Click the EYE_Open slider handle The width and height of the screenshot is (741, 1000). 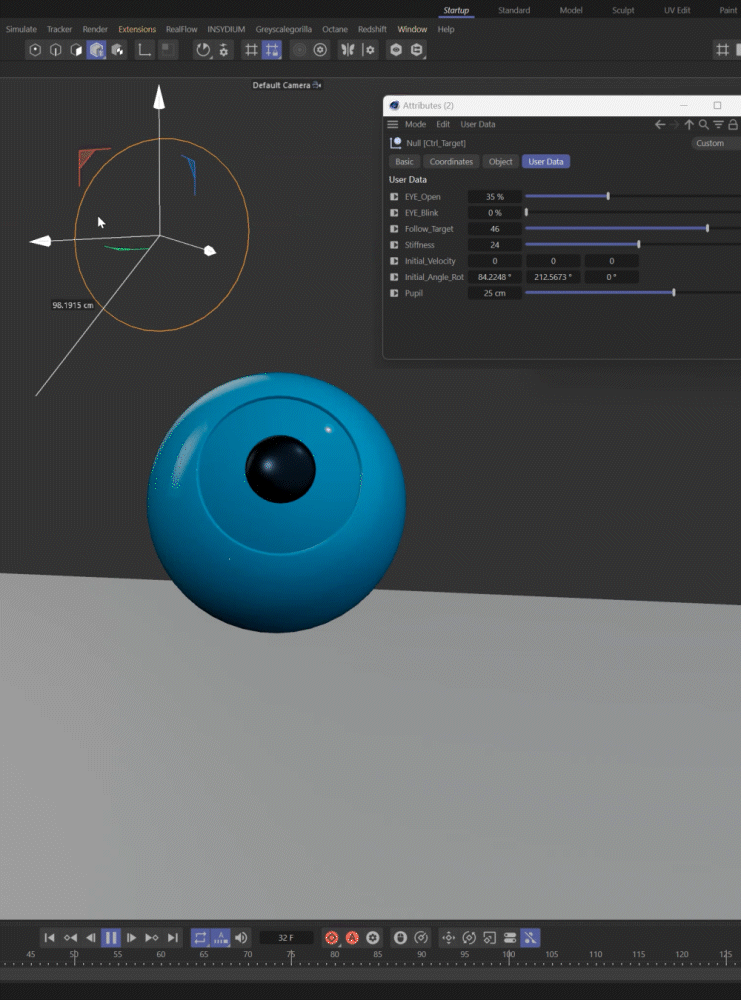click(x=608, y=196)
